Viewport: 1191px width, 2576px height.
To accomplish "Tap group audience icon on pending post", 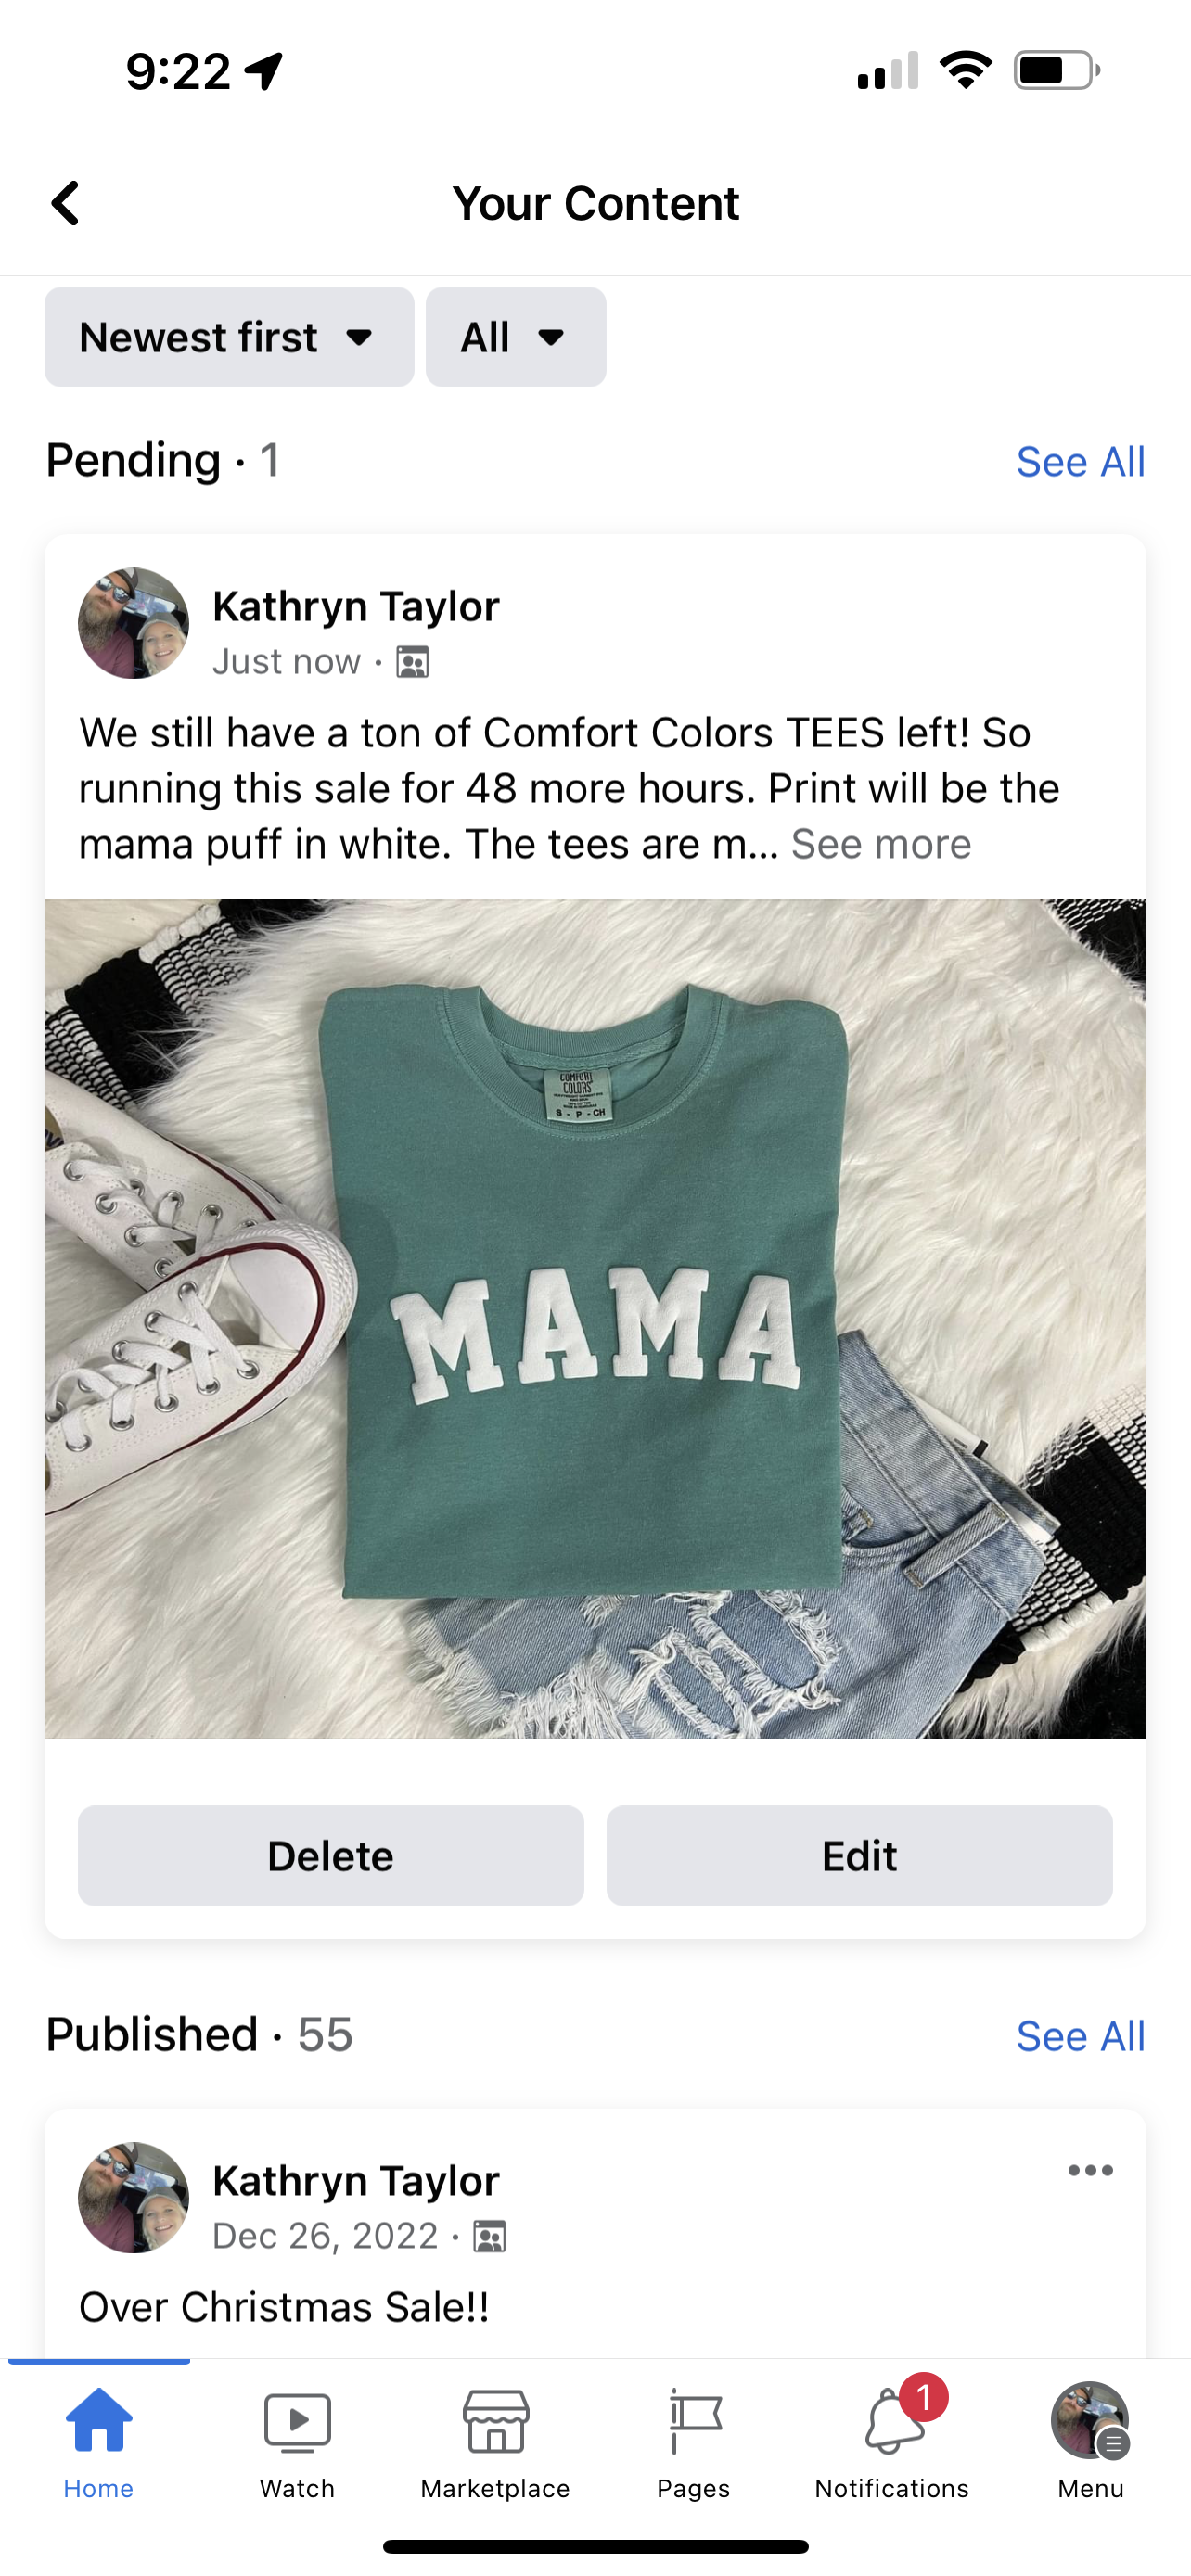I will click(412, 662).
